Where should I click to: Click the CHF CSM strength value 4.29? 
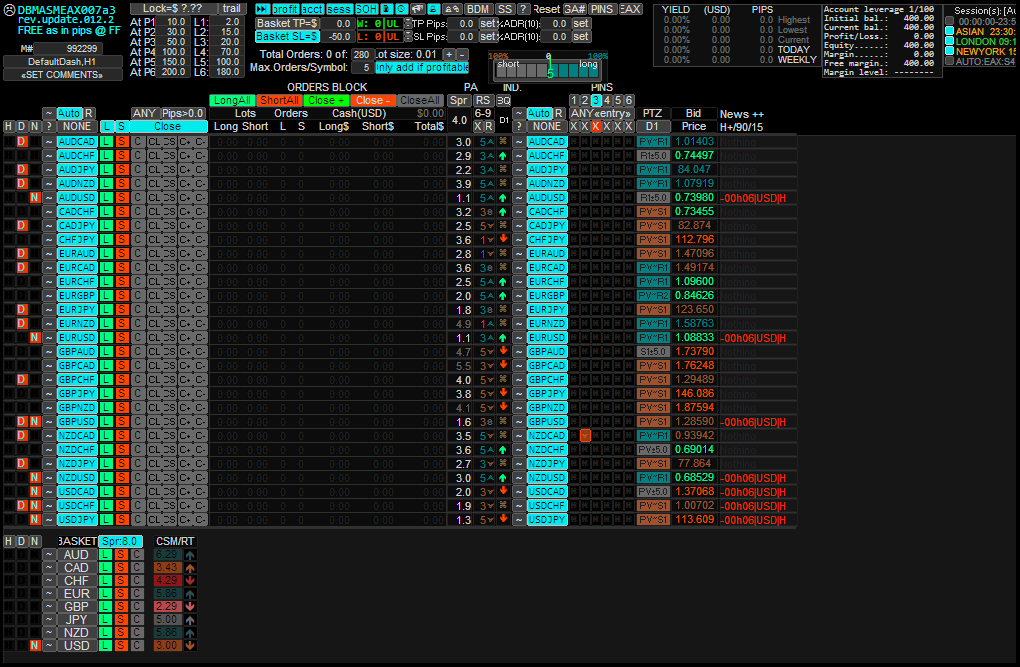pyautogui.click(x=167, y=580)
